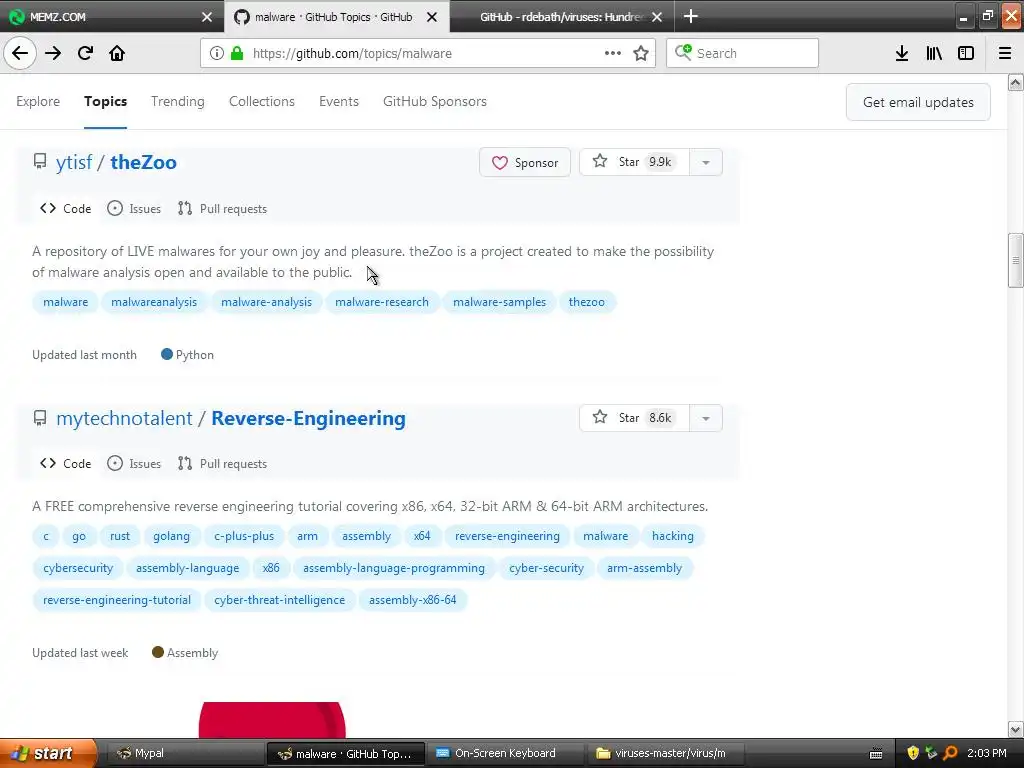
Task: Open the cyber-threat-intelligence topic tag
Action: pyautogui.click(x=280, y=600)
